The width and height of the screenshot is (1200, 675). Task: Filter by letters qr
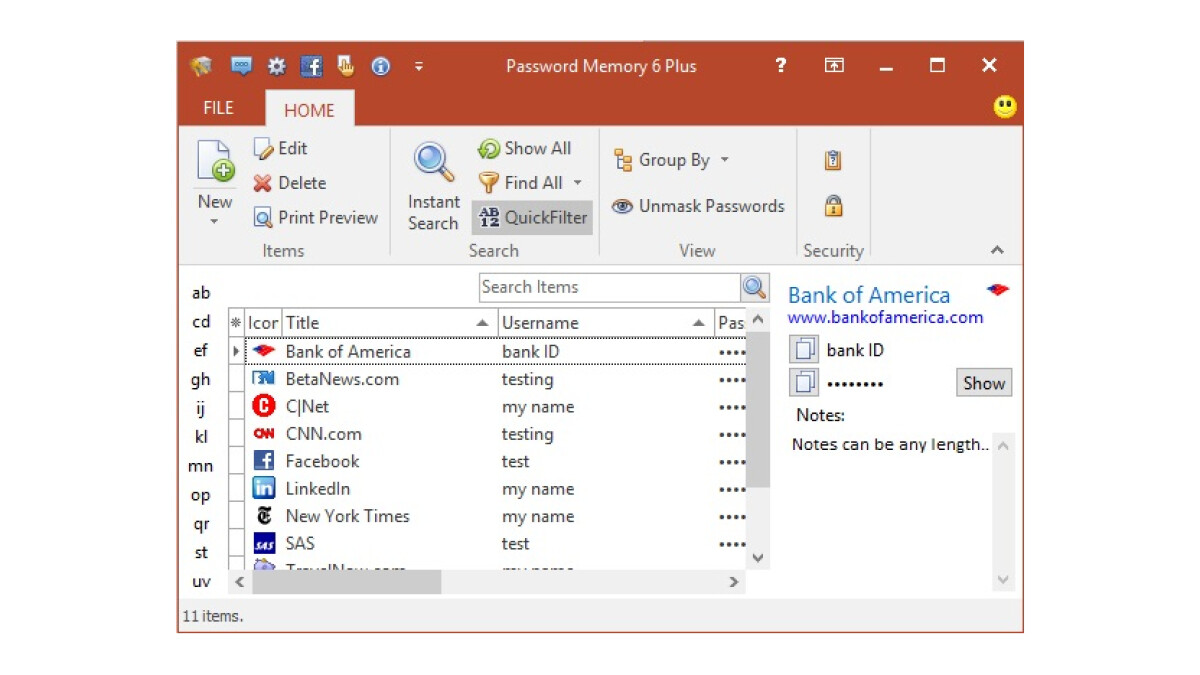click(x=201, y=524)
